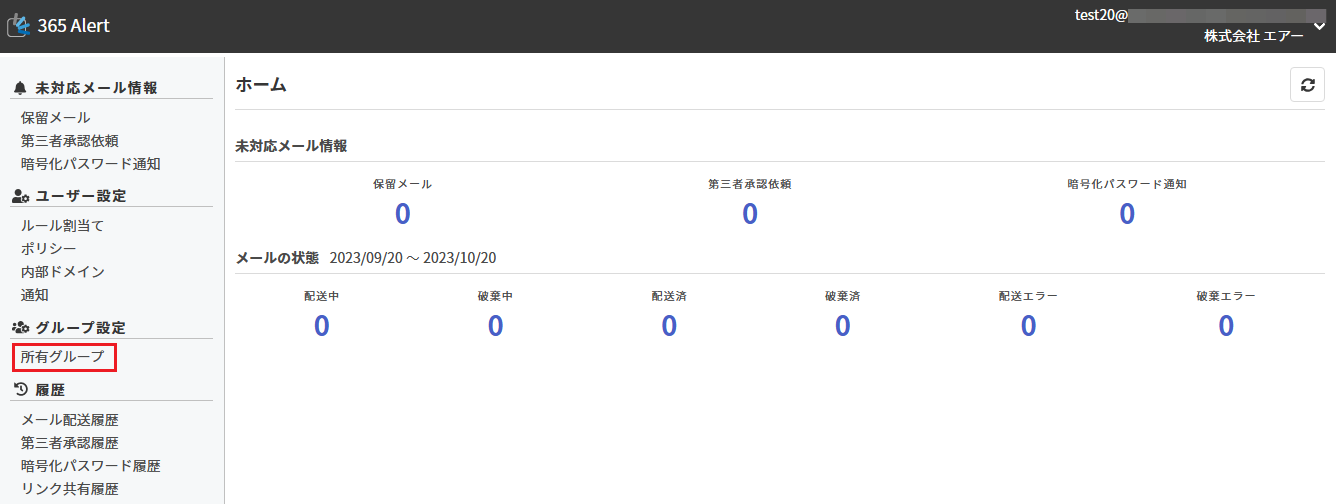Viewport: 1336px width, 504px height.
Task: Open 所有グループ in group settings
Action: pyautogui.click(x=62, y=357)
